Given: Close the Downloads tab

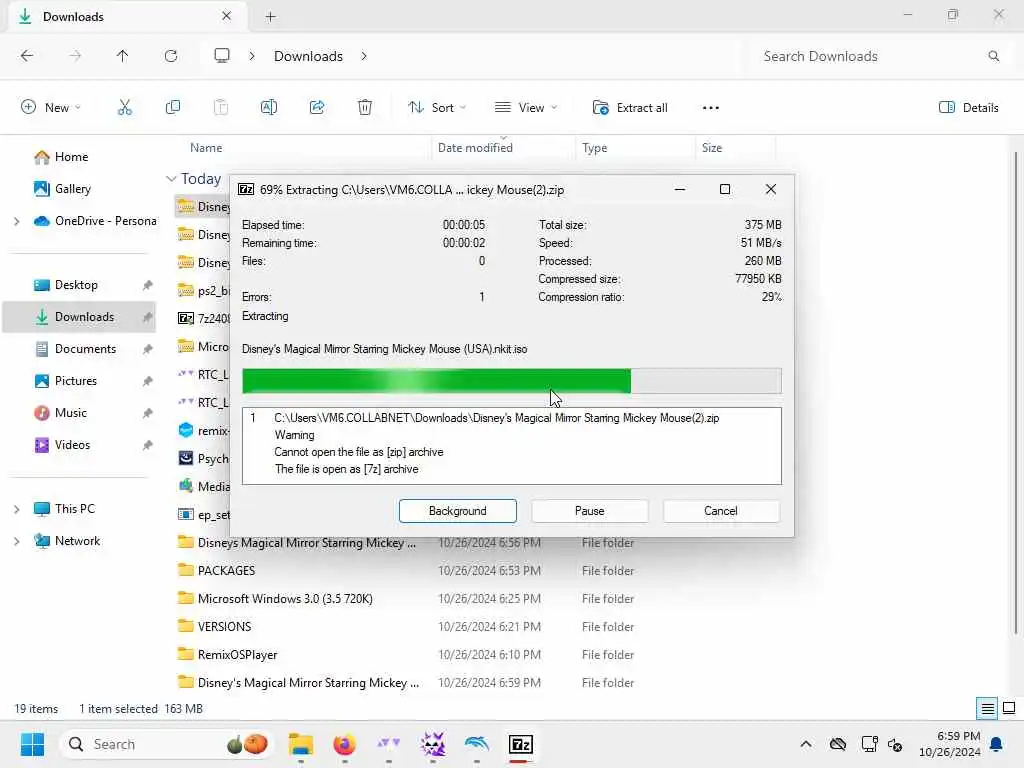Looking at the screenshot, I should (227, 16).
